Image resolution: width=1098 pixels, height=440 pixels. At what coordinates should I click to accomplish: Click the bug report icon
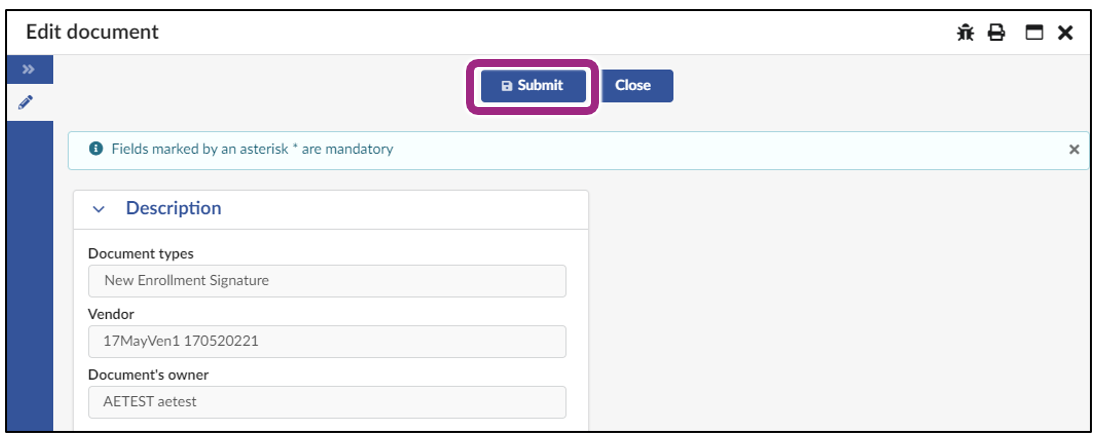coord(965,32)
